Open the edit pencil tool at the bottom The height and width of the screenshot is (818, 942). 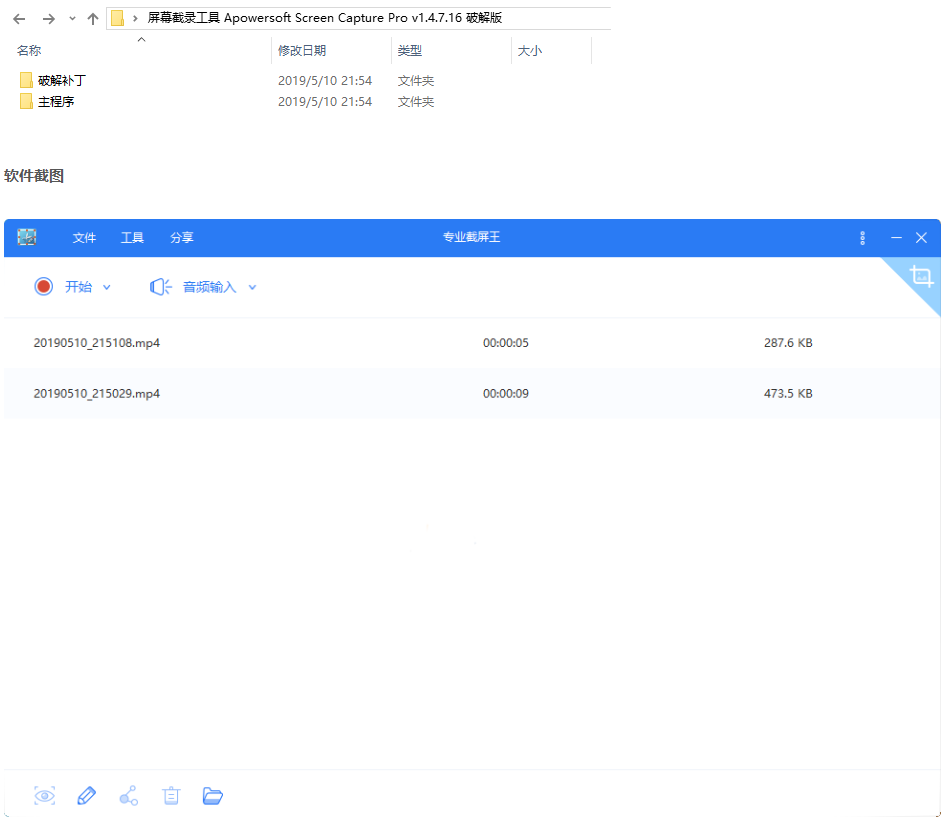pyautogui.click(x=86, y=795)
